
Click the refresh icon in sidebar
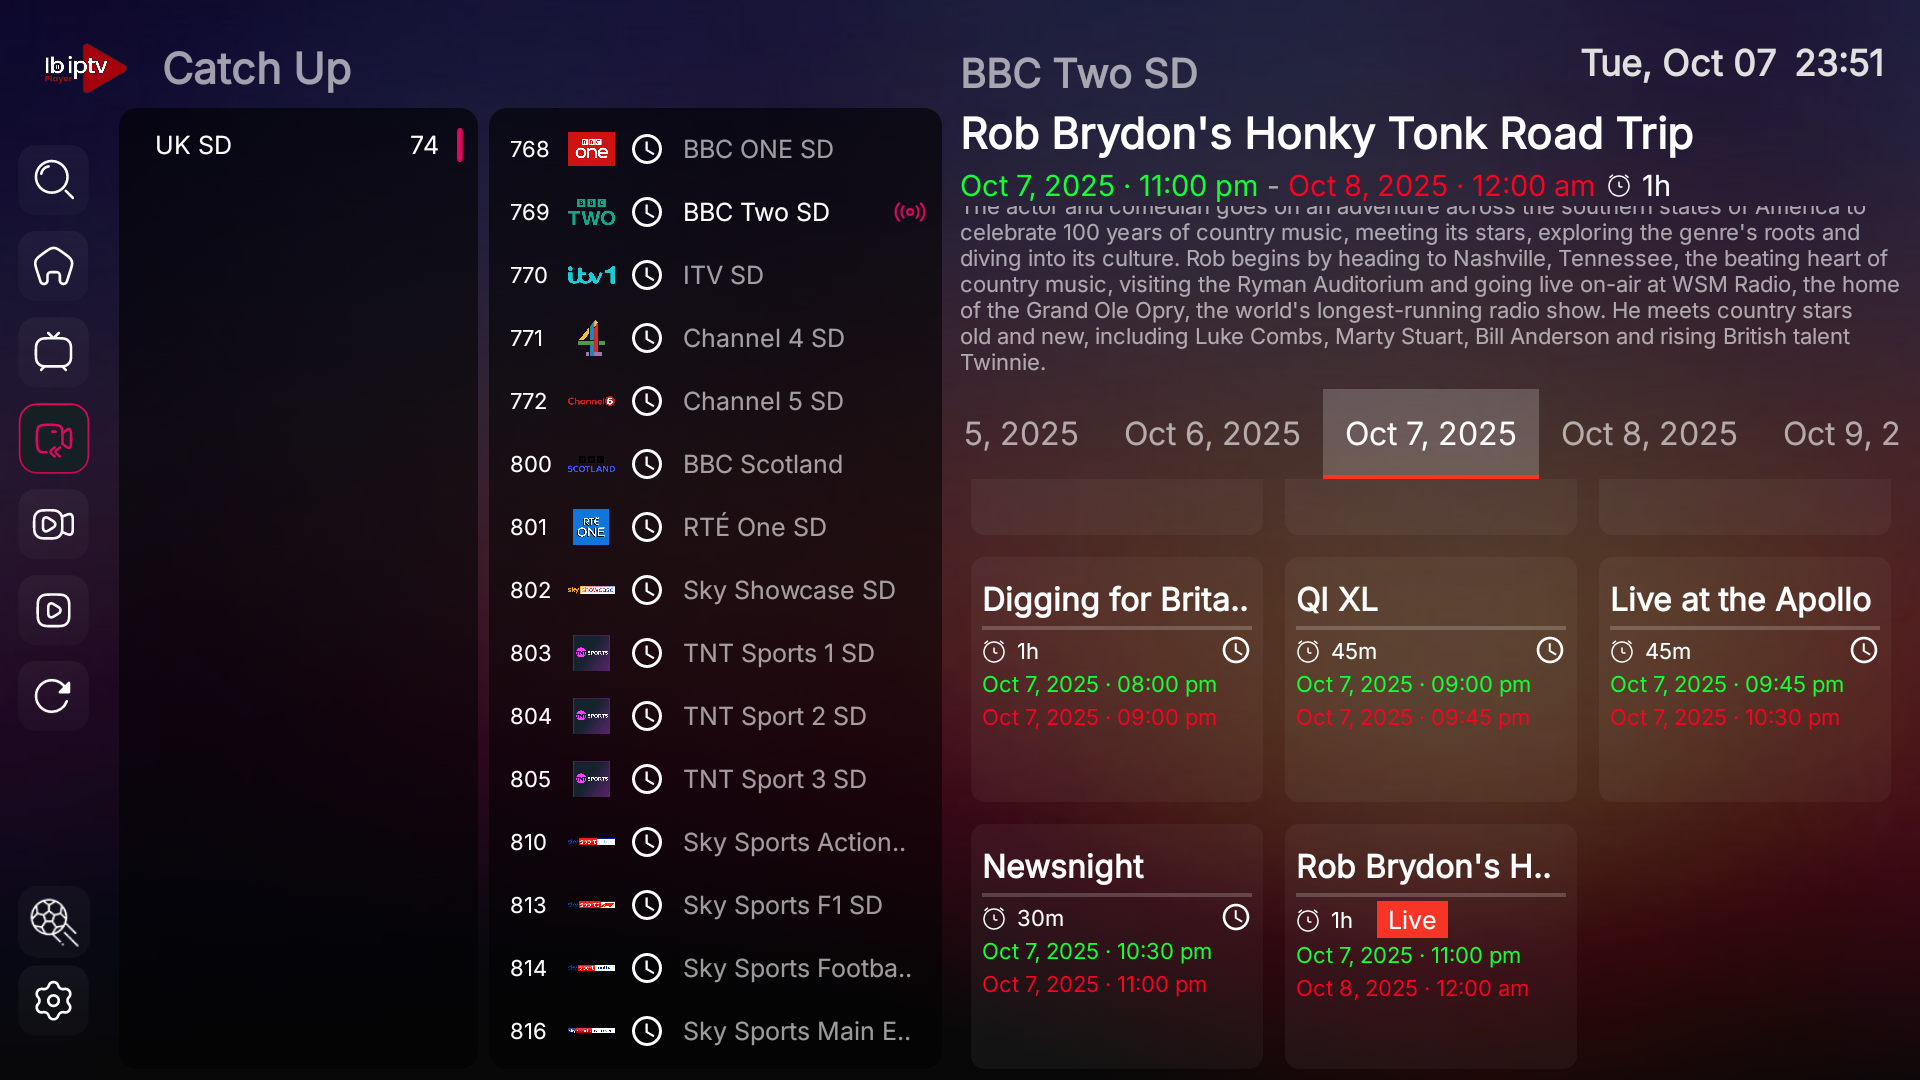54,696
